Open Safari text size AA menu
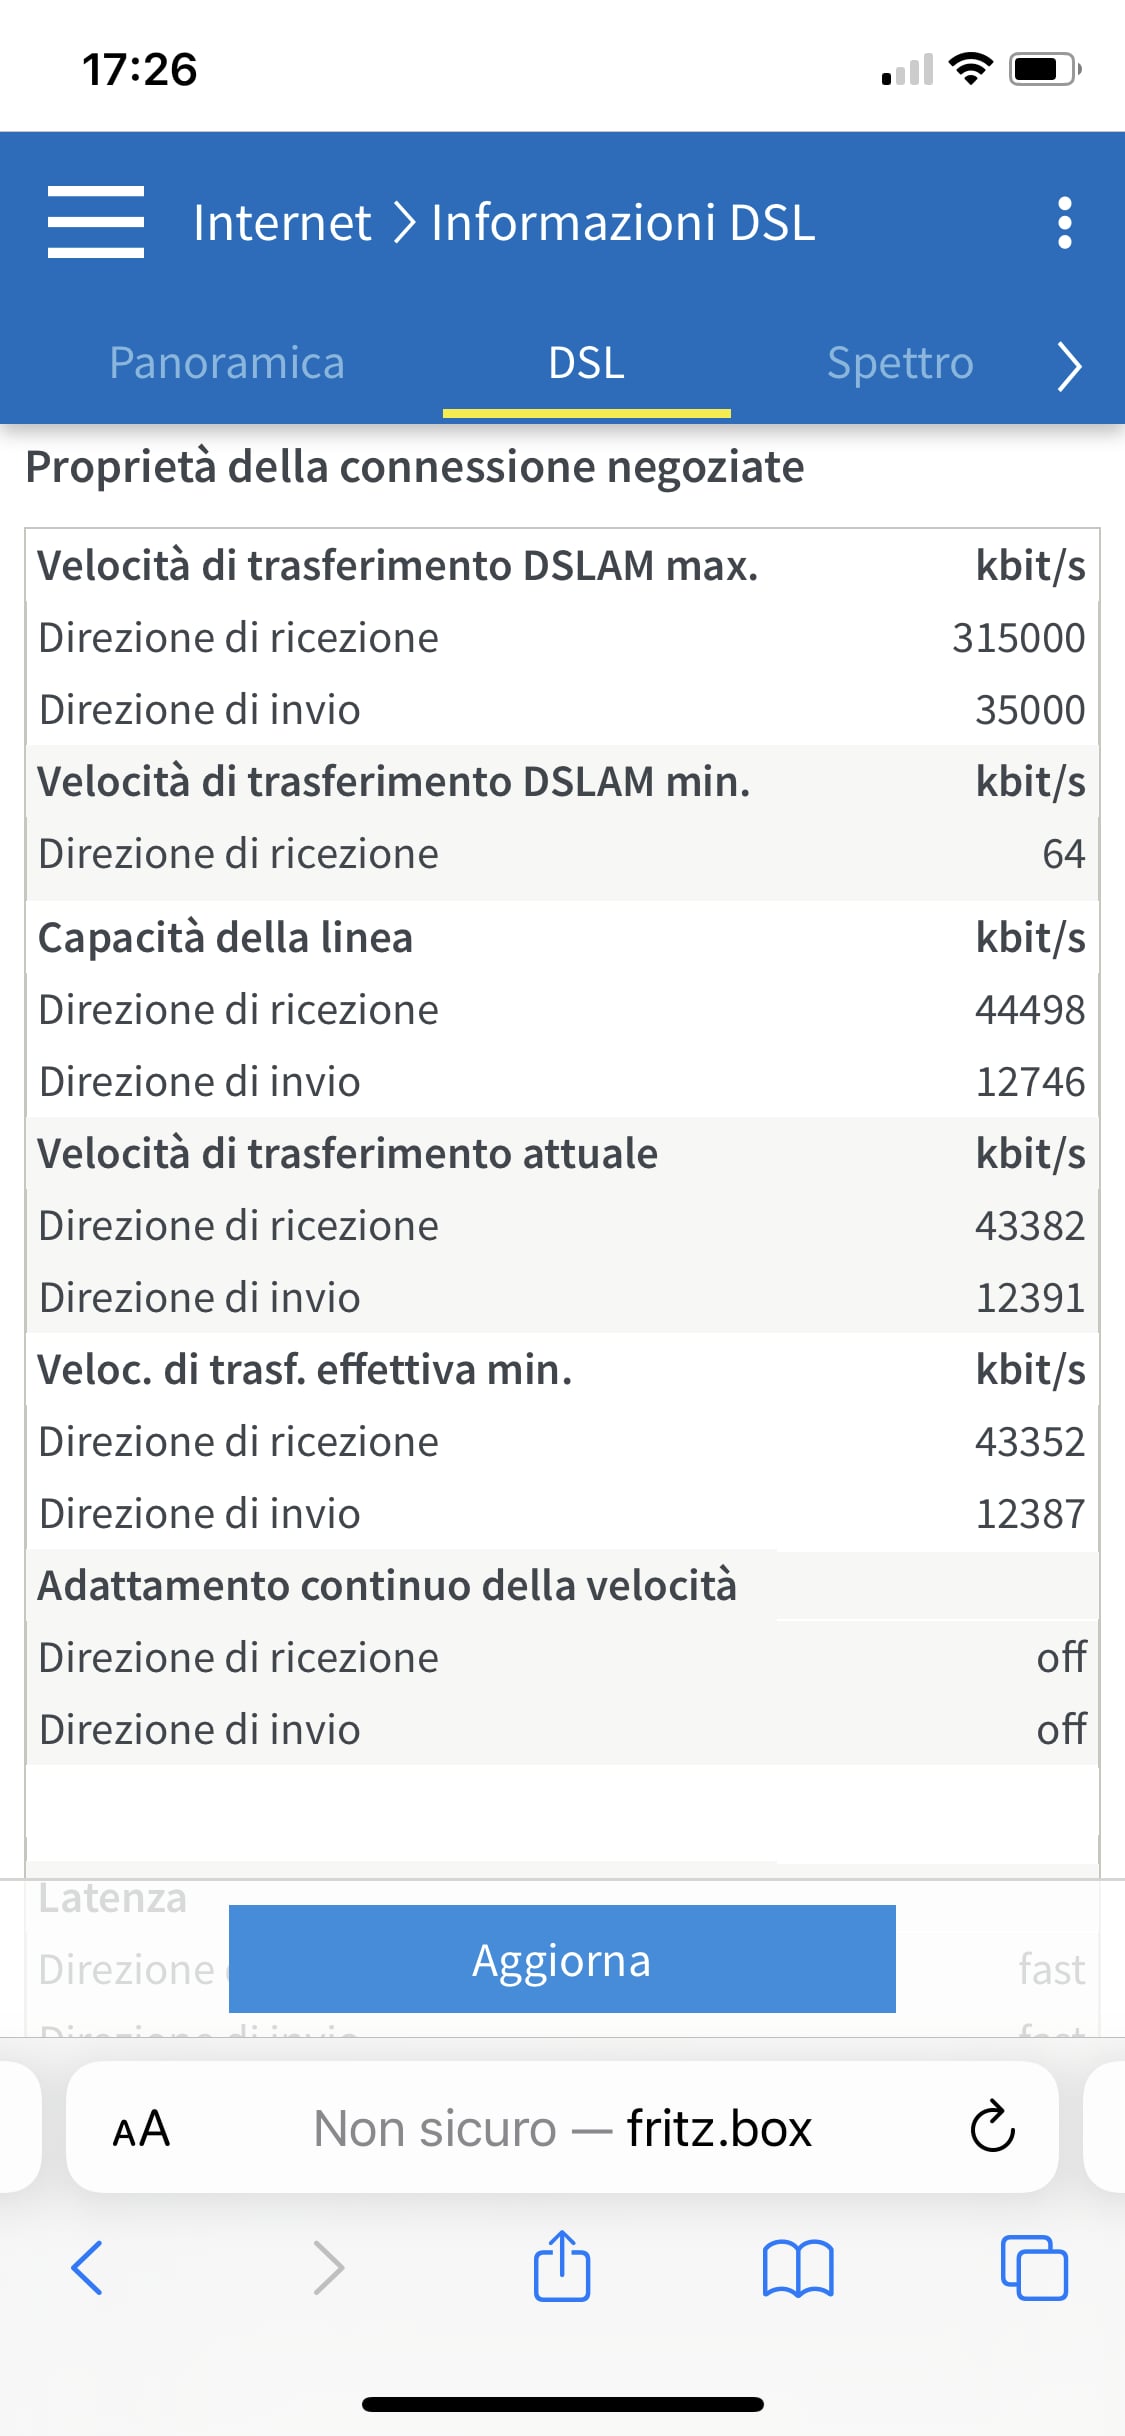 point(141,2128)
